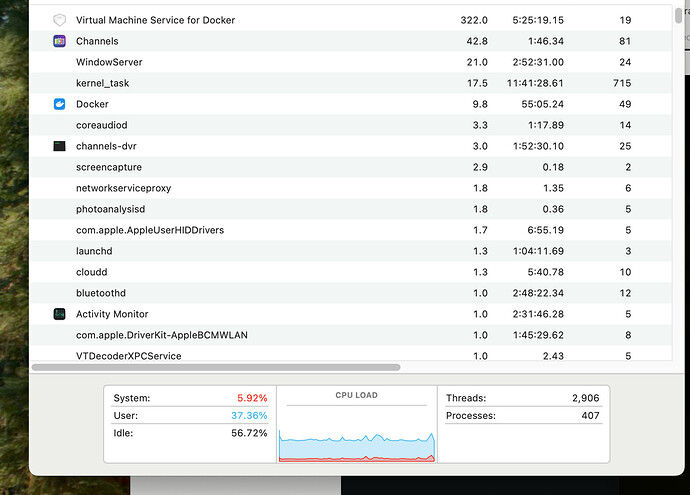
Task: Select the bluetoothd process
Action: (101, 293)
